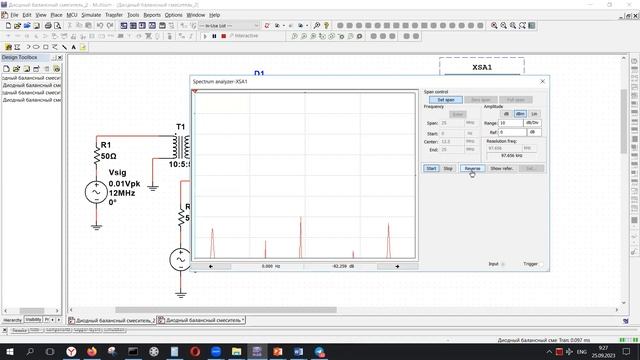Click the Zoom to area magnifier icon

pos(513,26)
